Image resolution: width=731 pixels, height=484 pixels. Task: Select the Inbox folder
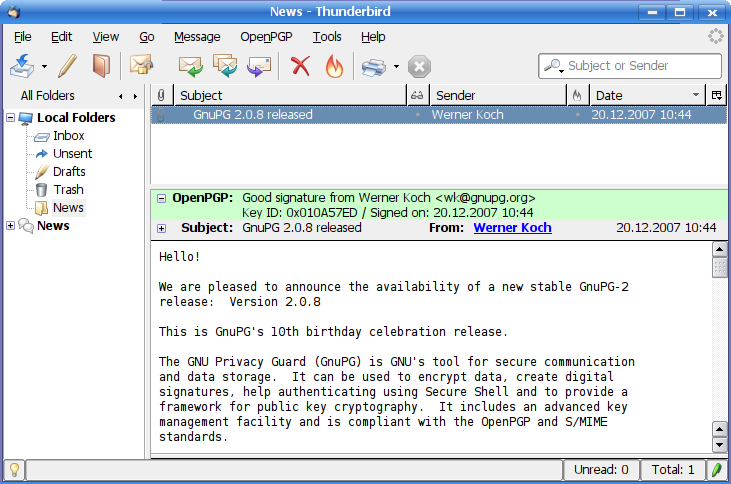point(69,136)
